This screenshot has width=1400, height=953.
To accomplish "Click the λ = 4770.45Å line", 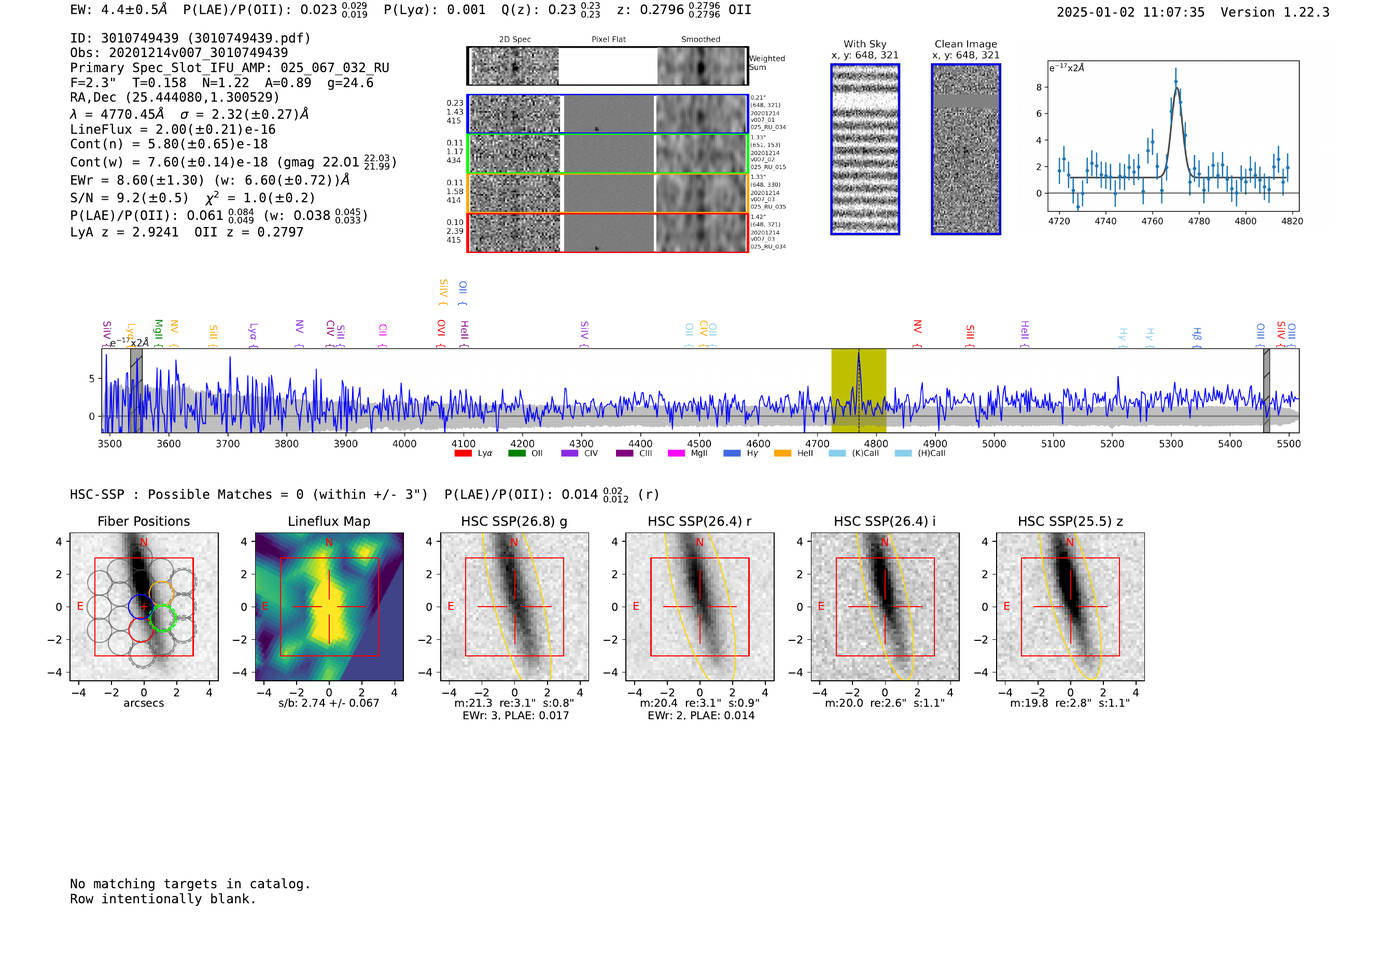I will tap(189, 114).
